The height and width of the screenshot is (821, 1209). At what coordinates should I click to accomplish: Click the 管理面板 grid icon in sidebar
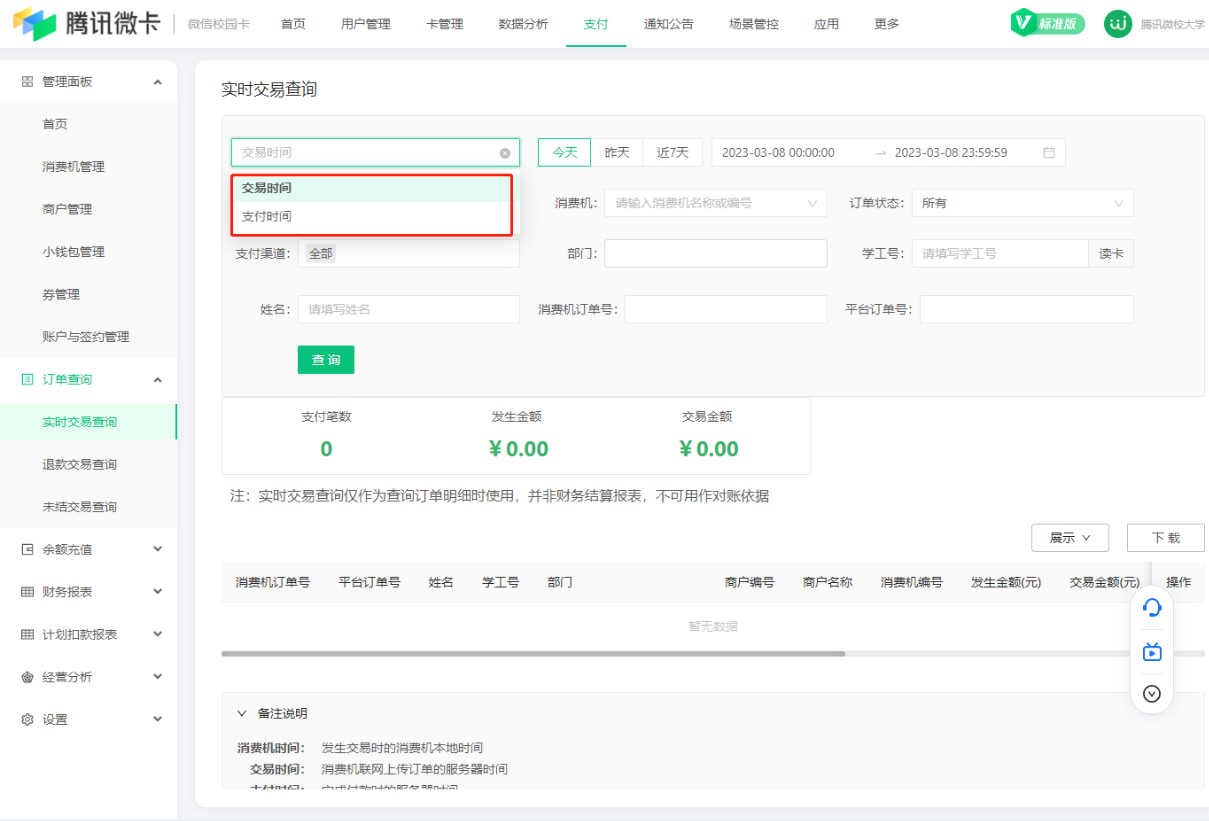pyautogui.click(x=27, y=82)
